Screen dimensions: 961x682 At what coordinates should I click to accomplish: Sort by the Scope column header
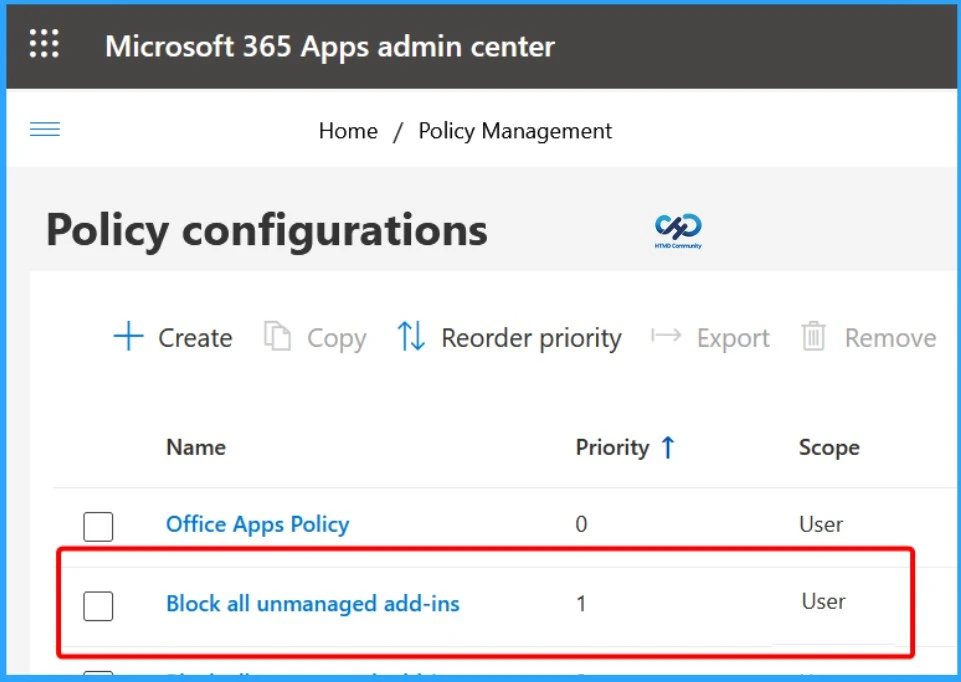(829, 448)
